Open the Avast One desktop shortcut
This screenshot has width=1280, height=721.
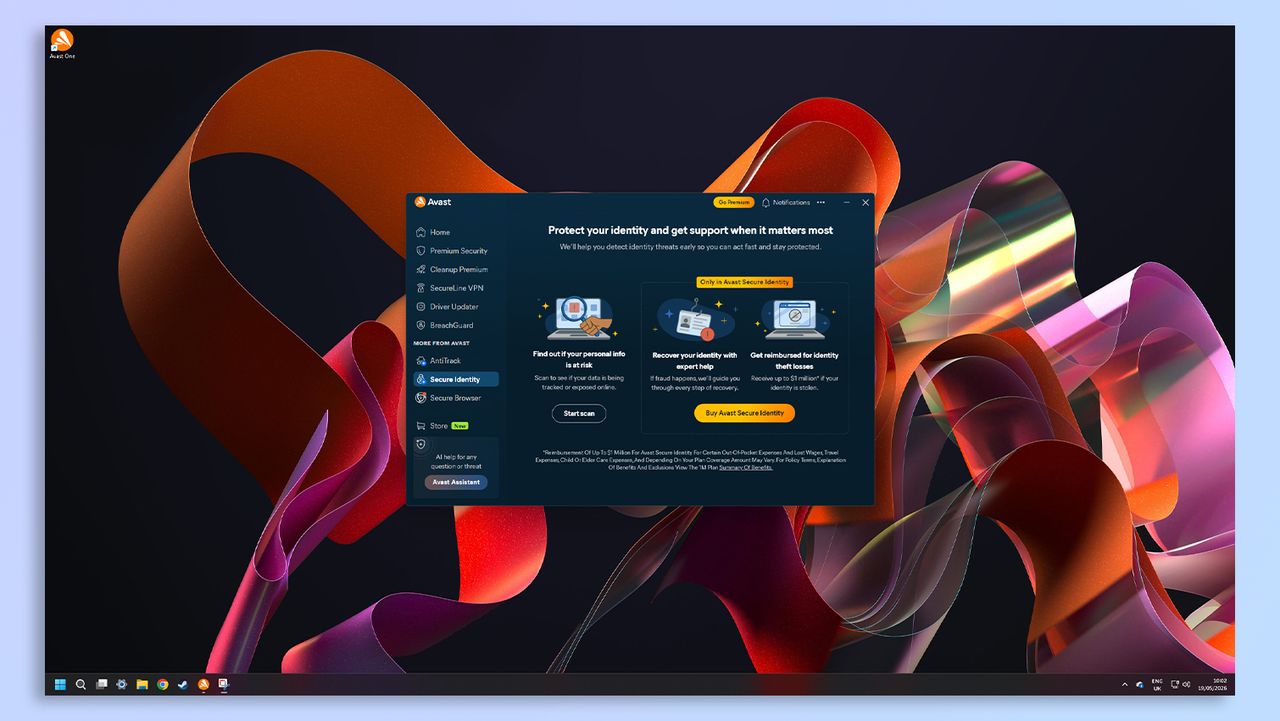62,44
